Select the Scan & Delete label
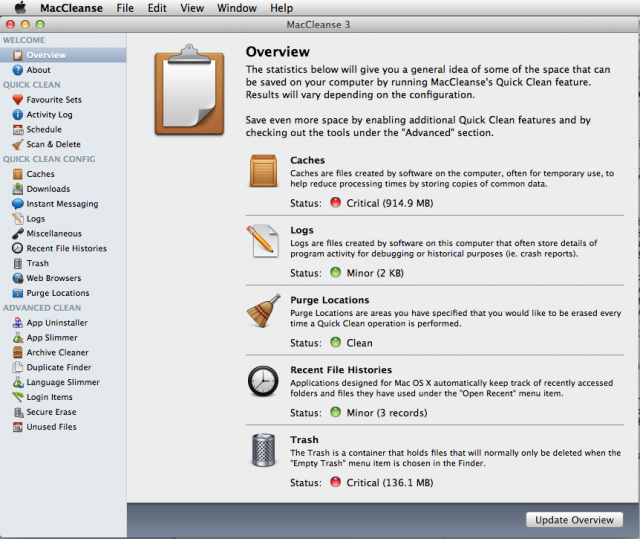 53,144
